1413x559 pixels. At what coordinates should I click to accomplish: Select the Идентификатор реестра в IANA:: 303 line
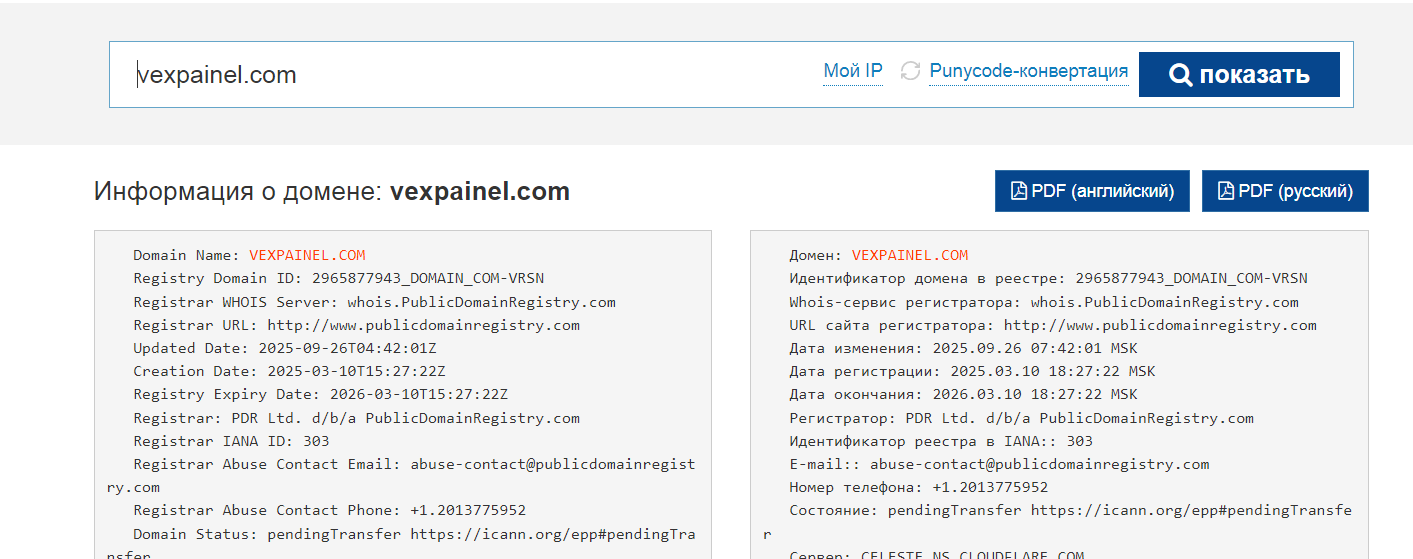(x=941, y=441)
